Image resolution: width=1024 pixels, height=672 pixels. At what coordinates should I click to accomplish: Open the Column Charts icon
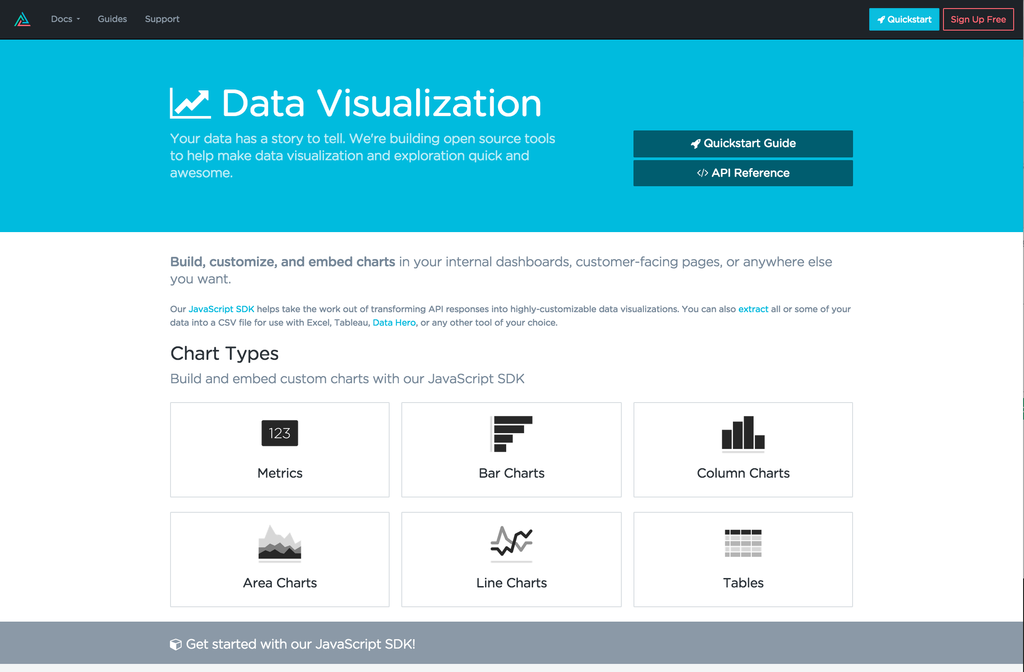click(743, 434)
